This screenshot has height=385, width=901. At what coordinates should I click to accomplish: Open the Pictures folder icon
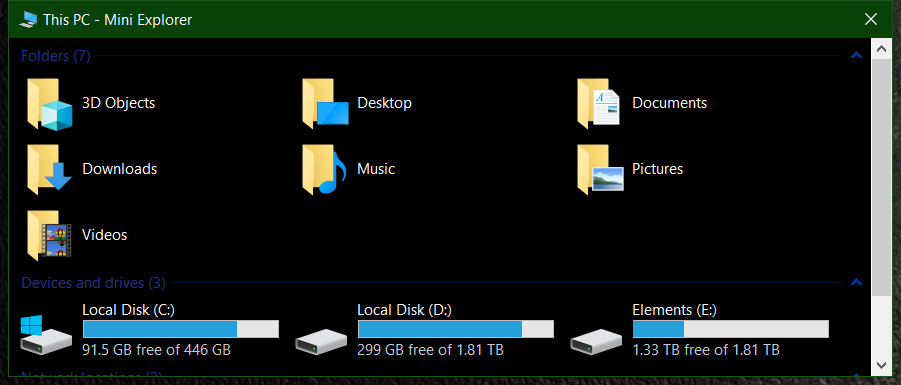pyautogui.click(x=600, y=170)
